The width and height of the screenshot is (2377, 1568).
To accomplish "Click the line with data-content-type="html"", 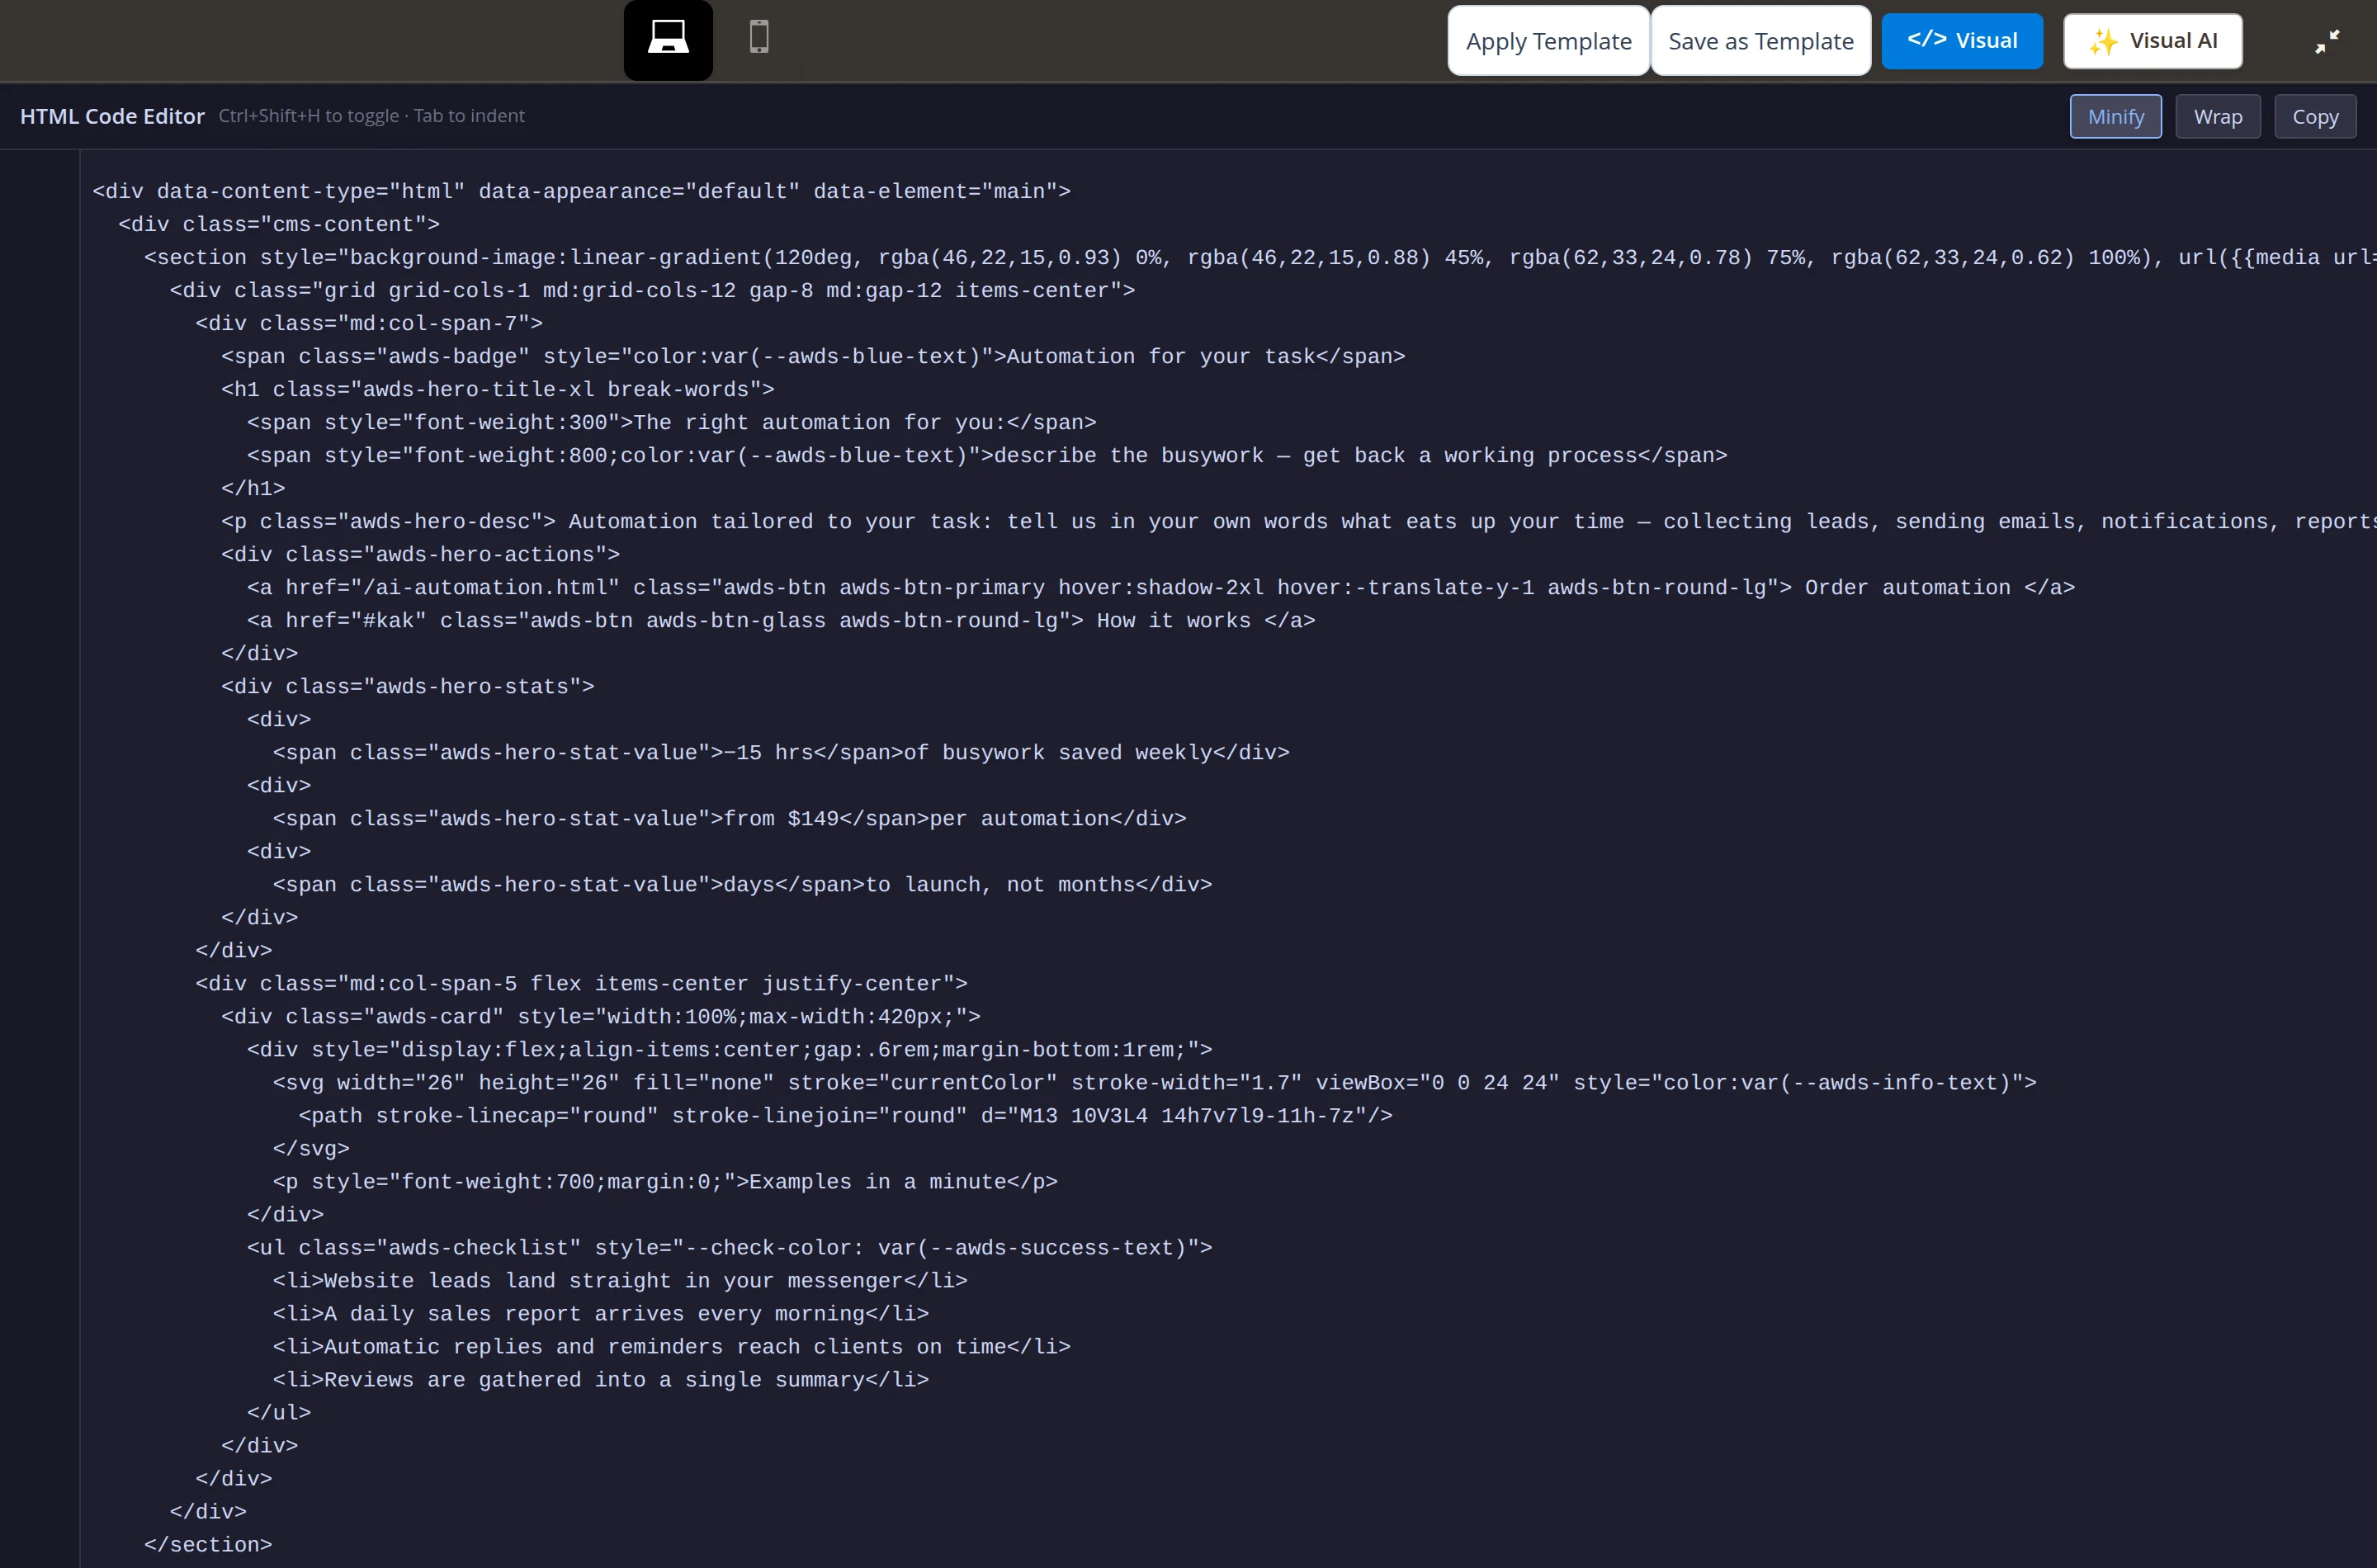I will point(581,191).
